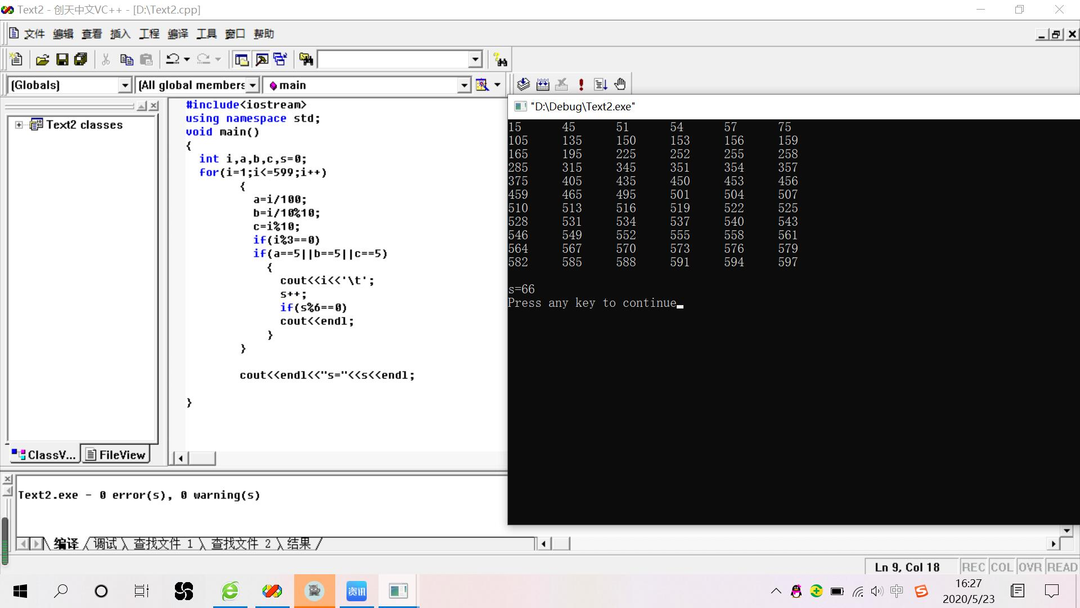Open the Undo history dropdown arrow
This screenshot has height=608, width=1080.
(187, 60)
